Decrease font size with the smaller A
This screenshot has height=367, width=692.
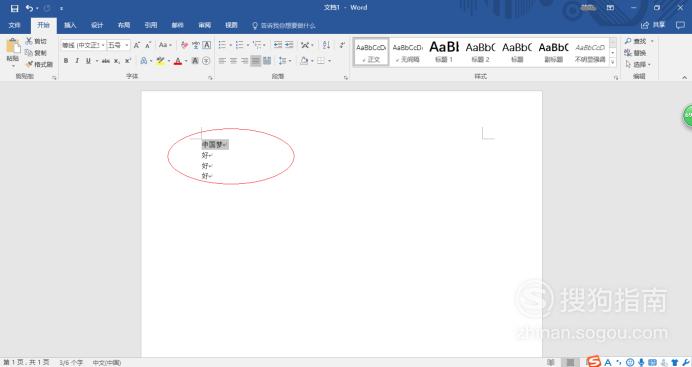pos(148,45)
